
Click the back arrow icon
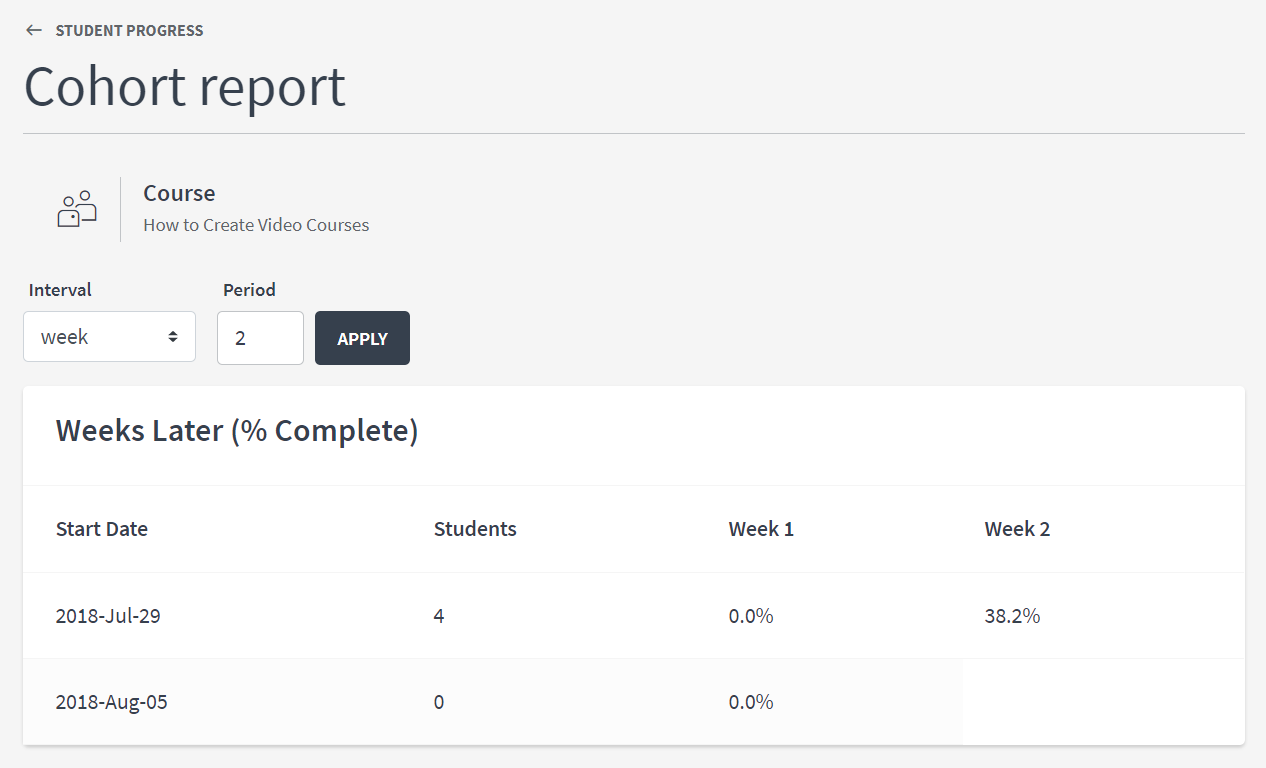coord(34,30)
